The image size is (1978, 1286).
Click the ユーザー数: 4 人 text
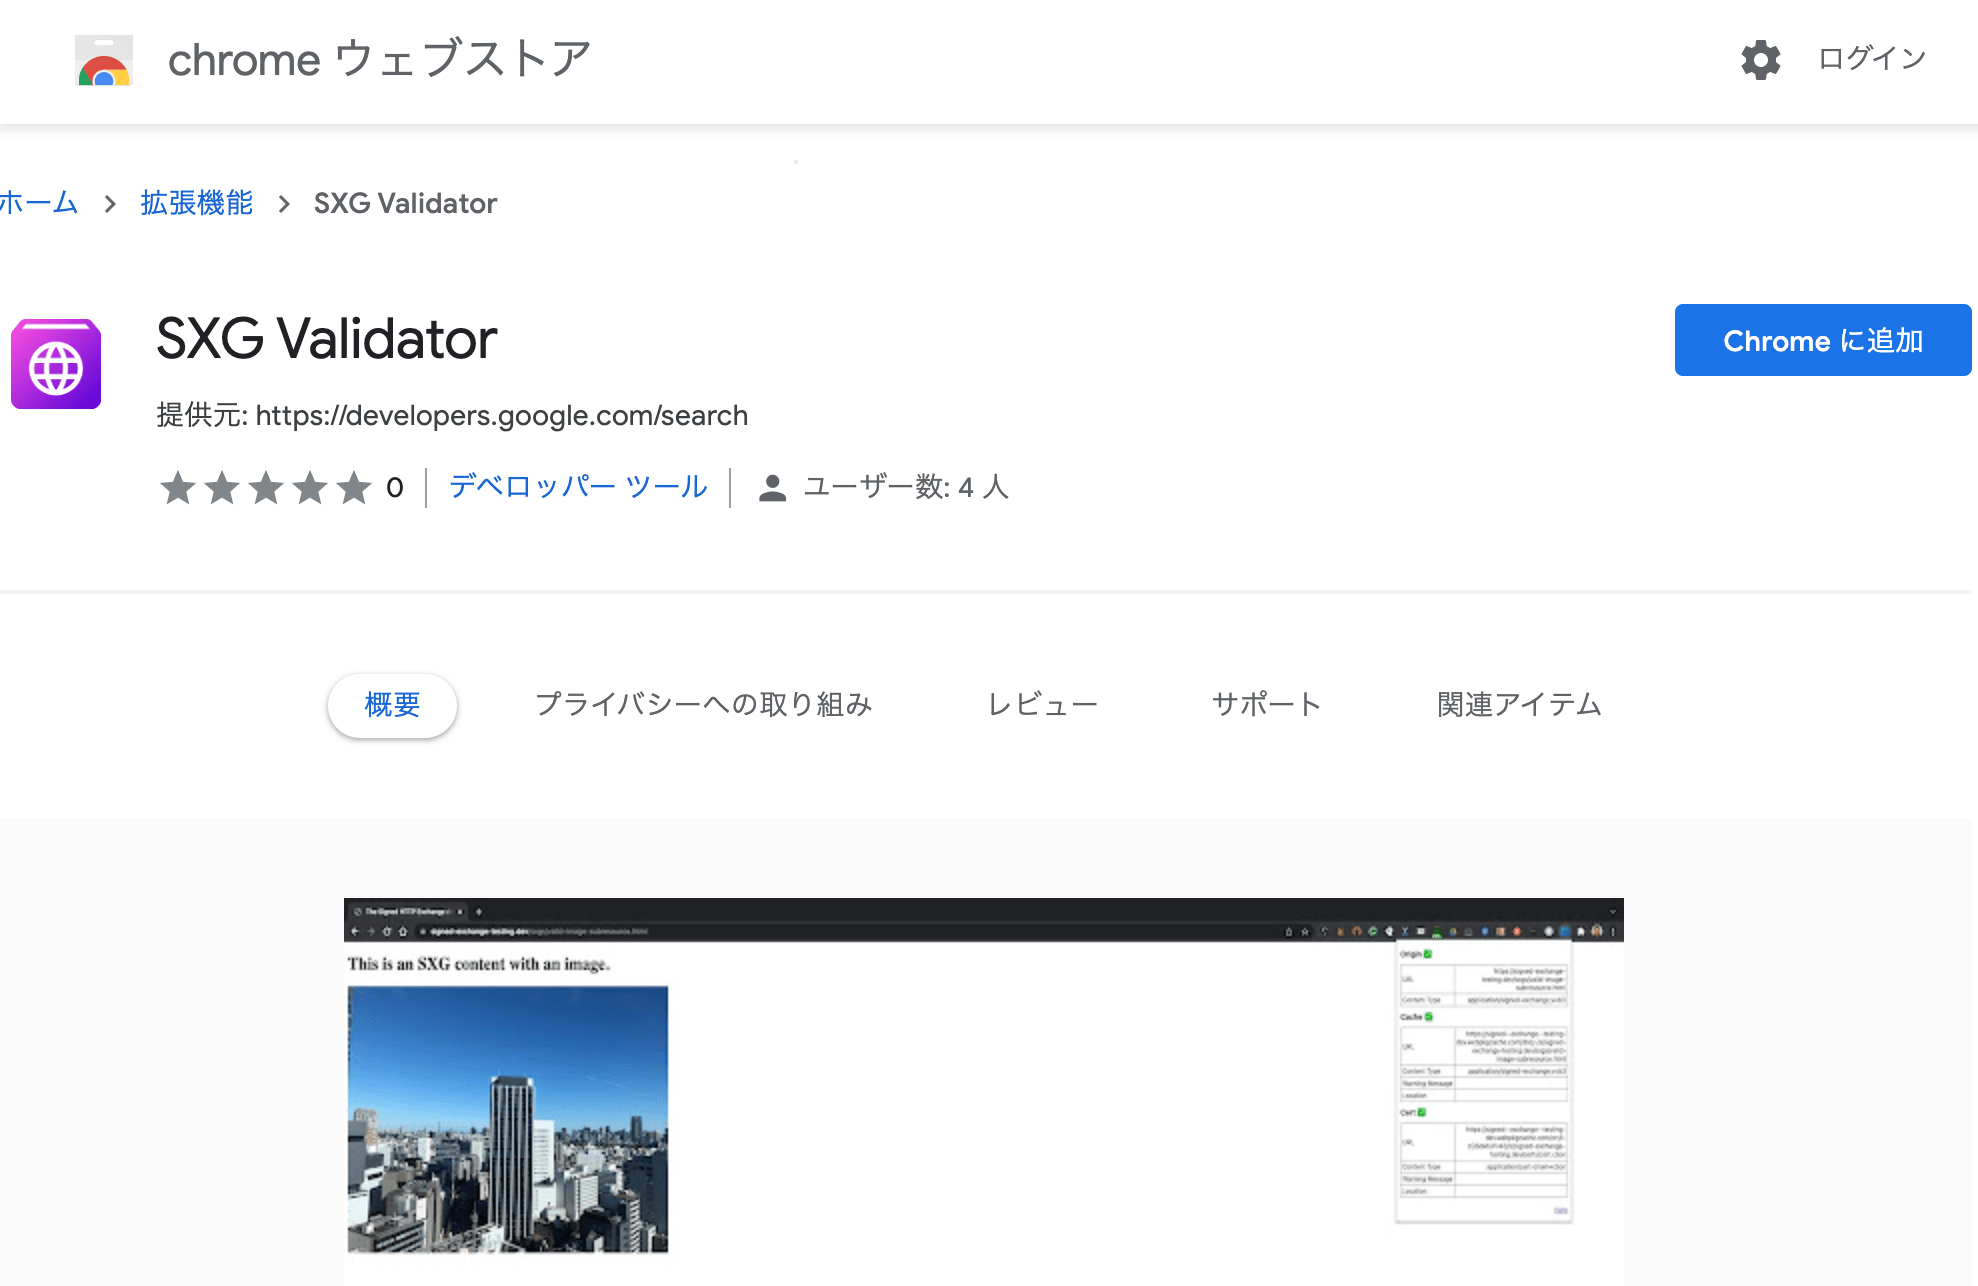click(x=906, y=487)
